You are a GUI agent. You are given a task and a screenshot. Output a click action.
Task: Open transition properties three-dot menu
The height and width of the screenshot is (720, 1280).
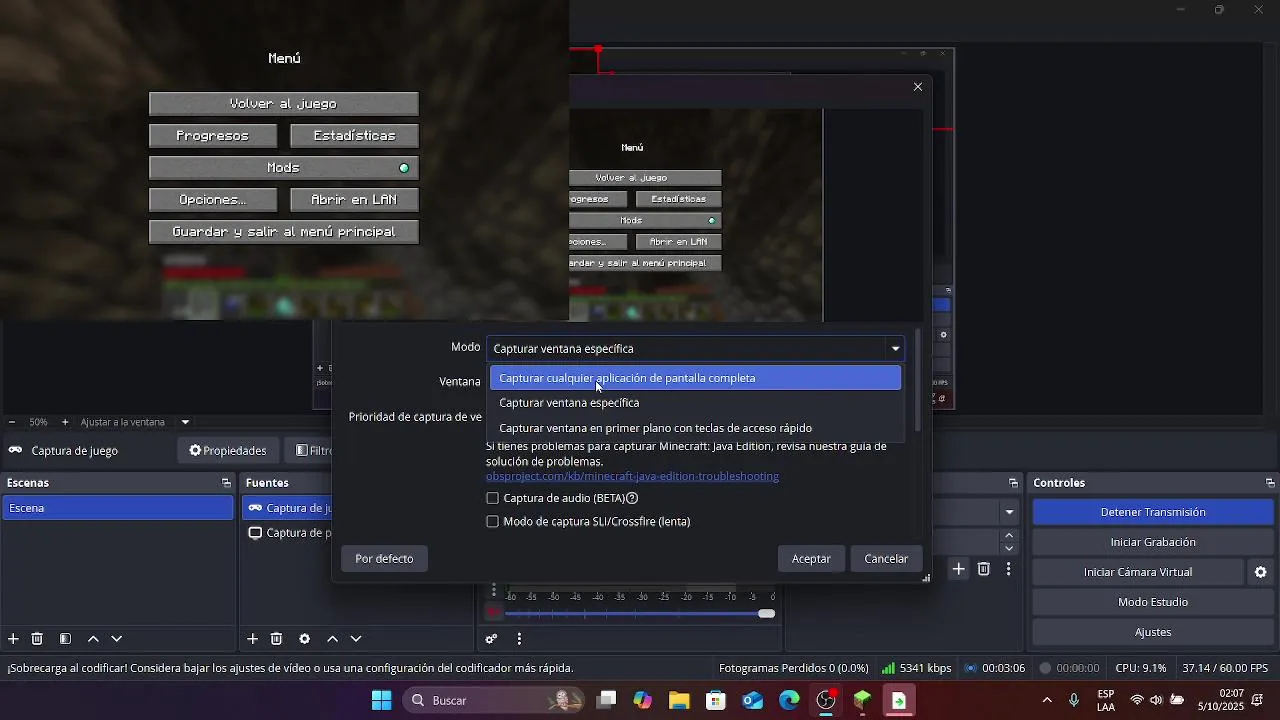(x=1008, y=569)
